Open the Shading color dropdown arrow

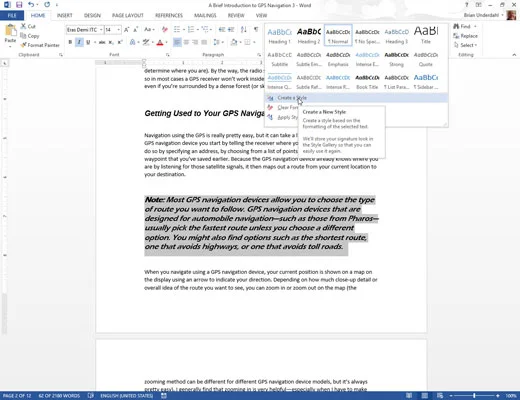pyautogui.click(x=240, y=42)
